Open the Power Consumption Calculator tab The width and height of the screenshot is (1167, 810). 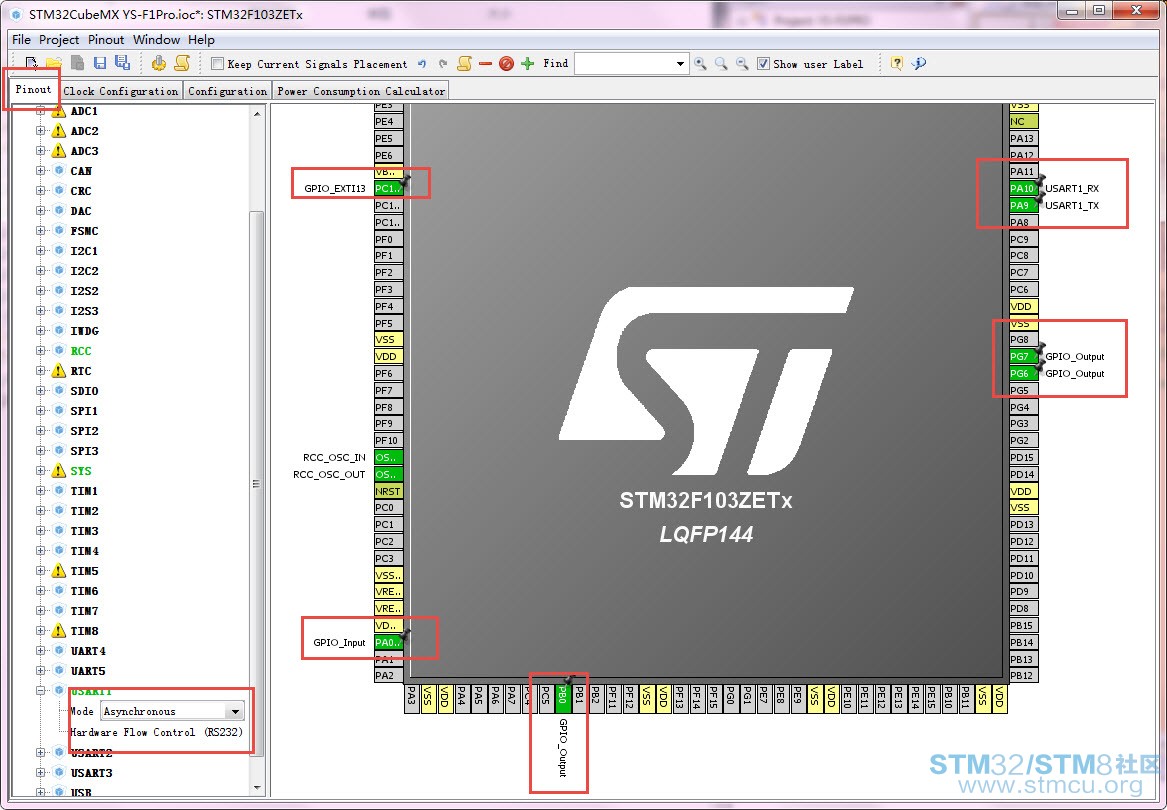(361, 91)
